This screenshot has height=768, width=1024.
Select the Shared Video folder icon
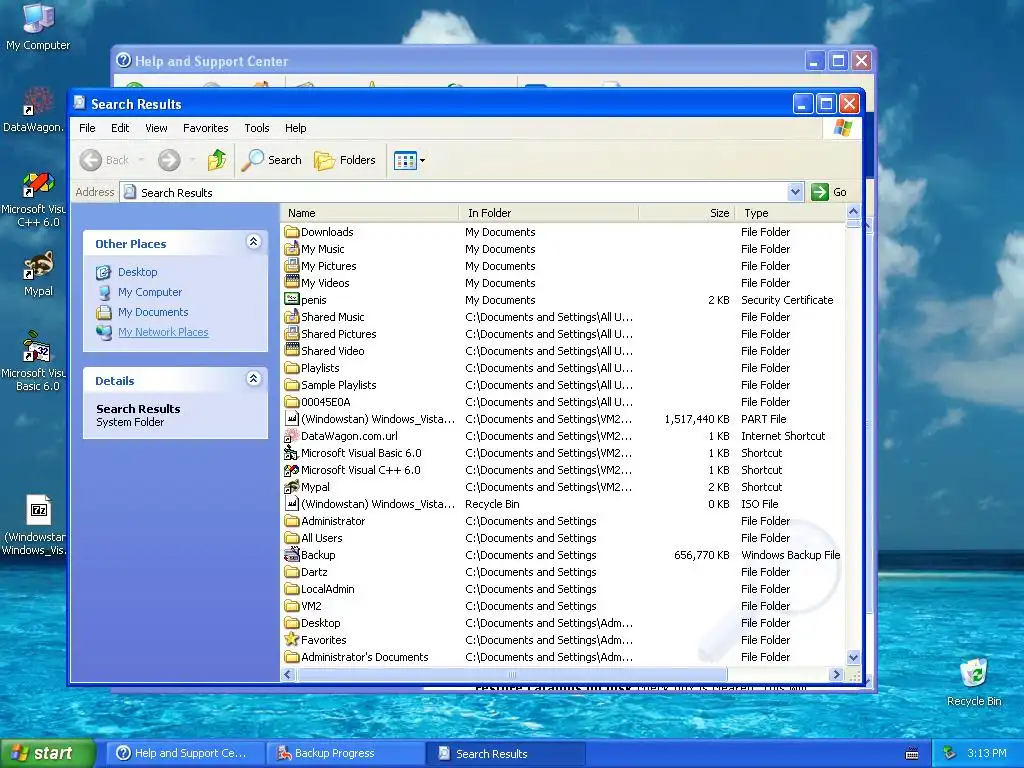(291, 351)
